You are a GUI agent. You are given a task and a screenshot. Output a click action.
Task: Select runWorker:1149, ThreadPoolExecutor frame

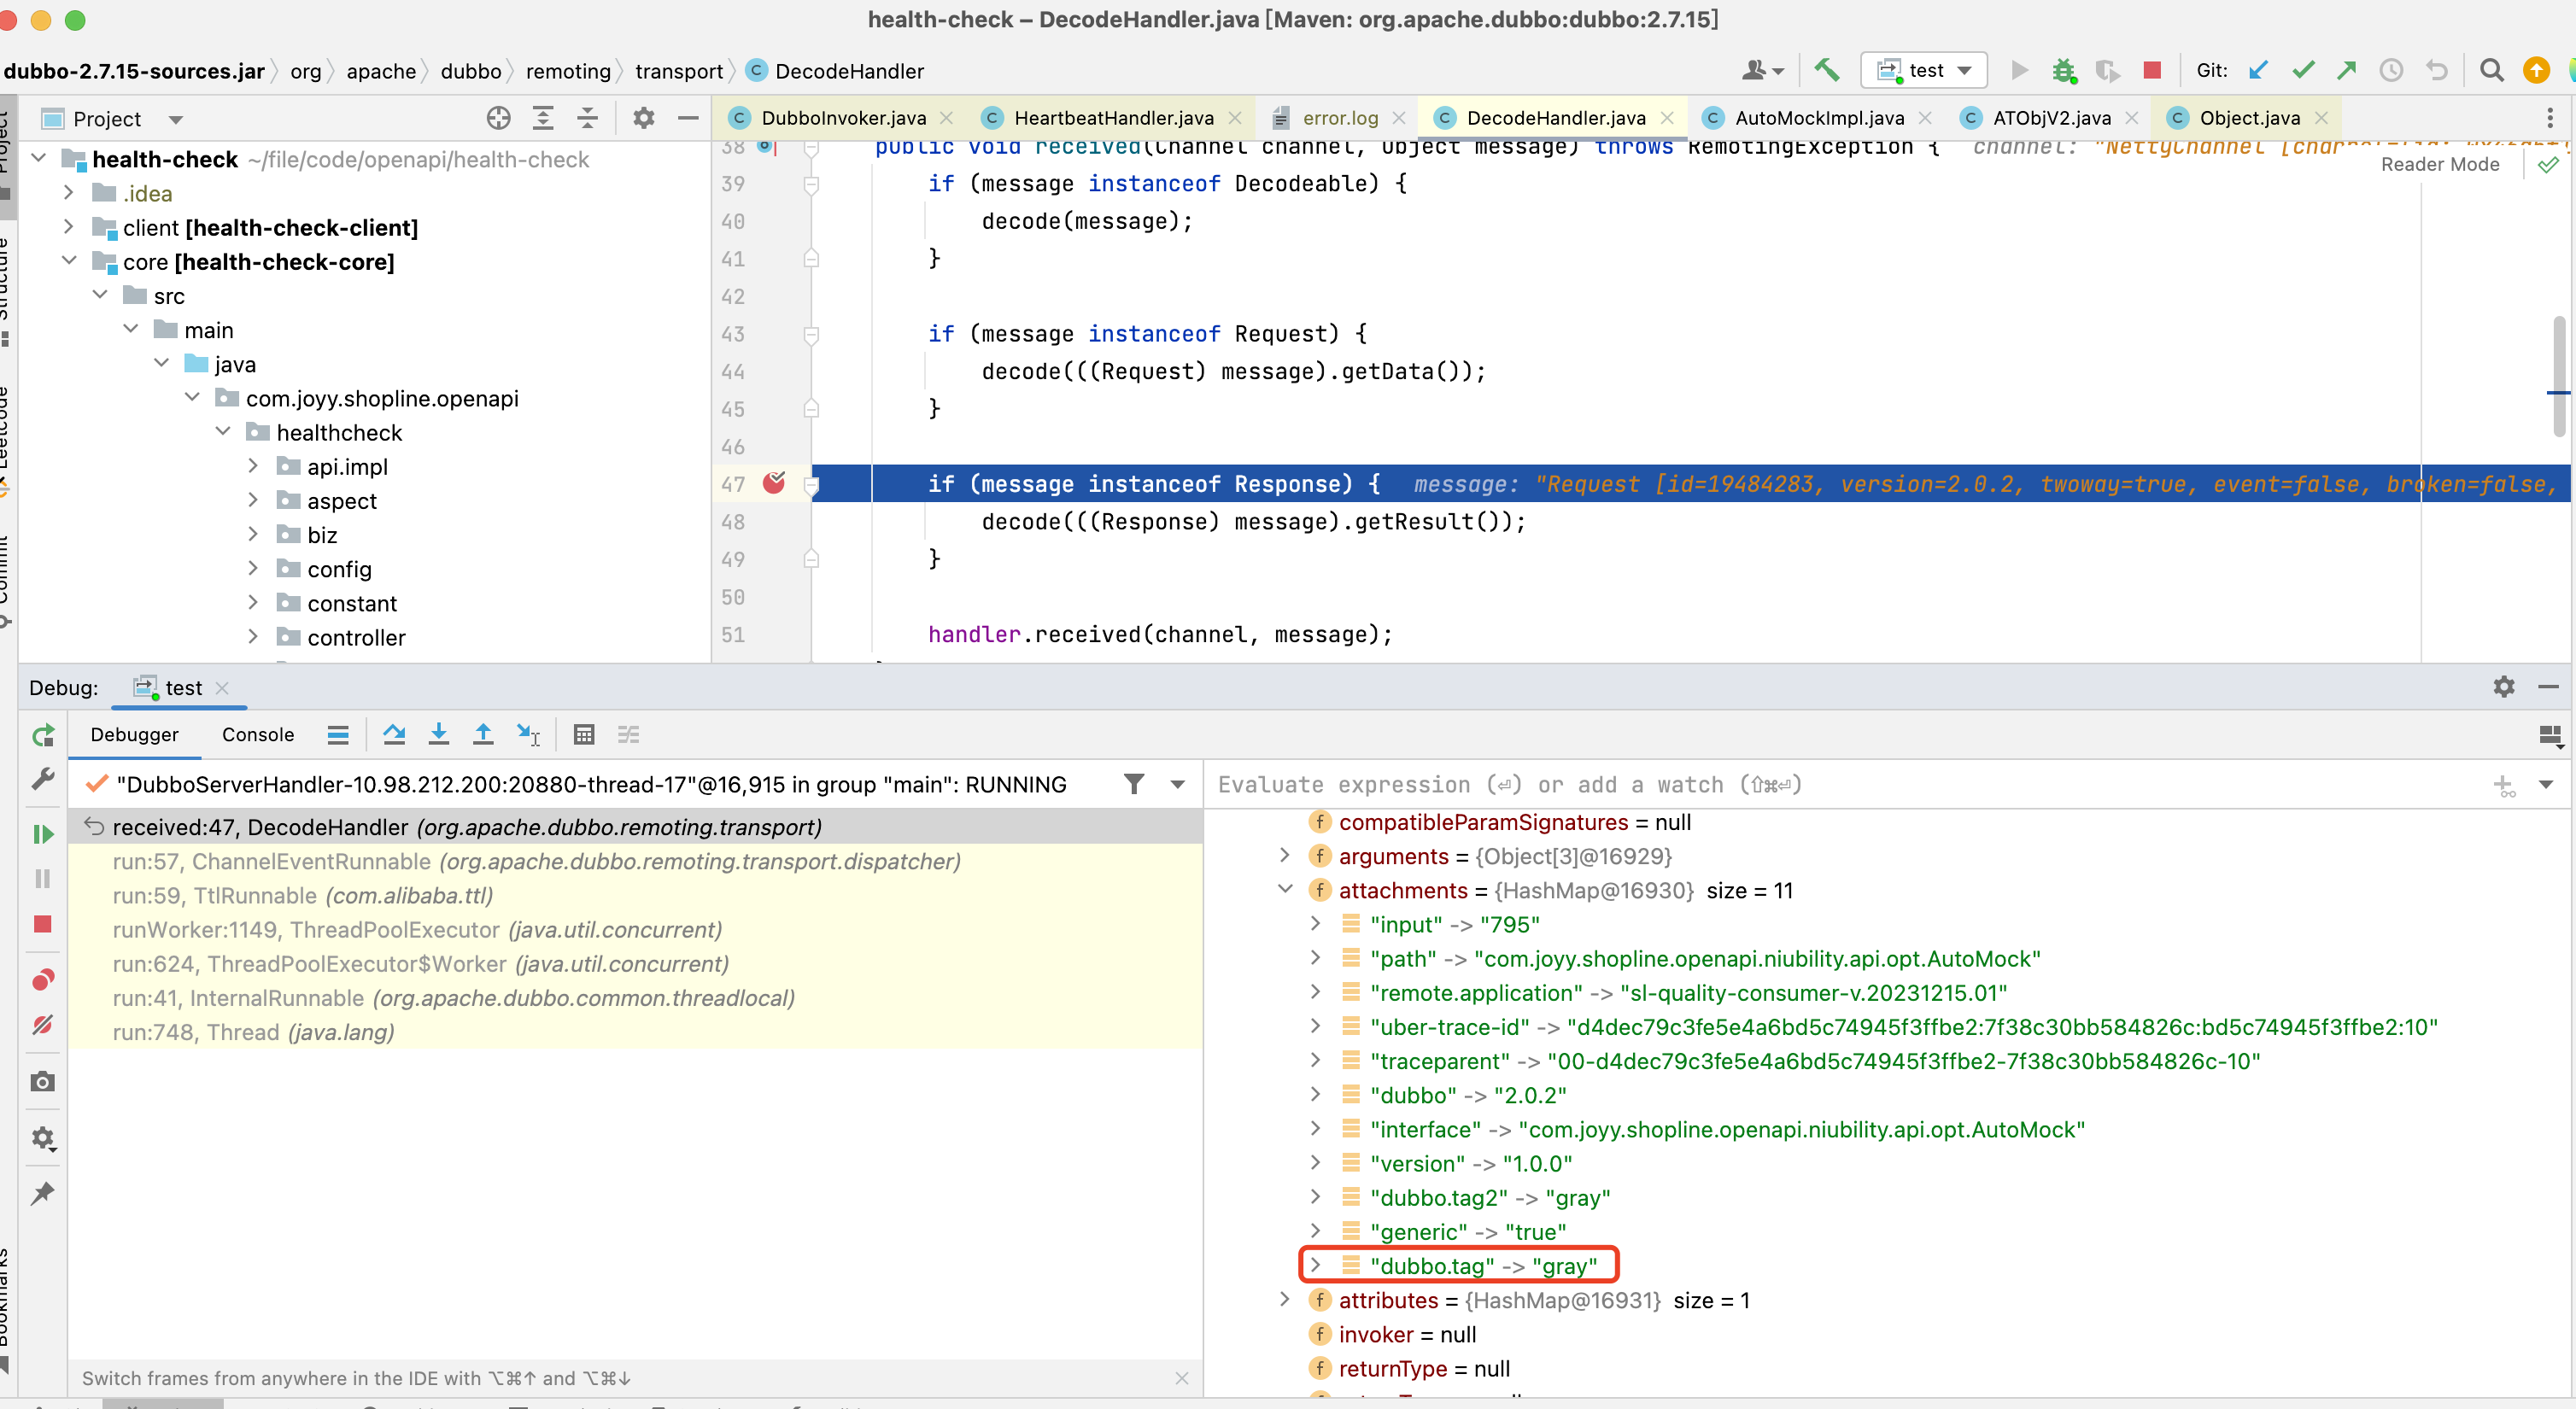636,929
